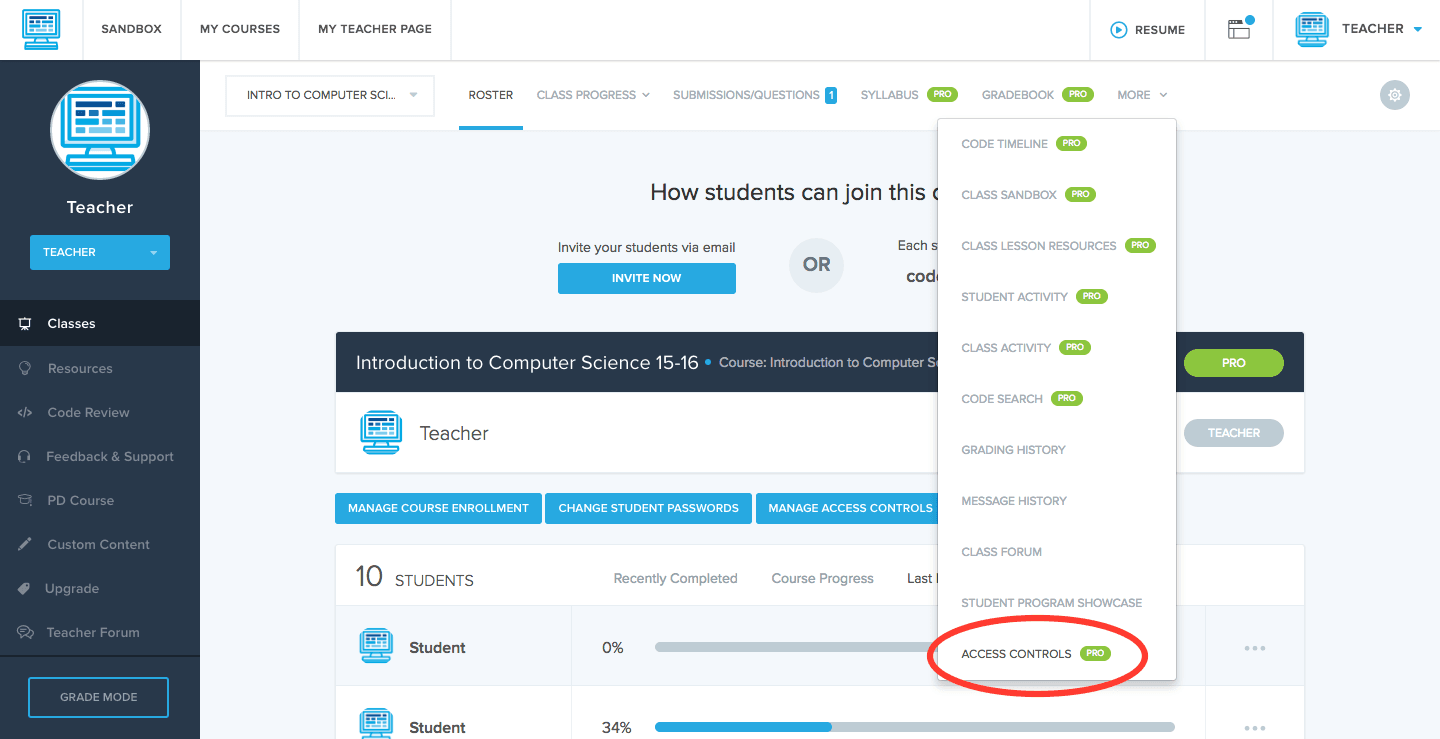1440x739 pixels.
Task: Click the notifications window icon
Action: click(1240, 29)
